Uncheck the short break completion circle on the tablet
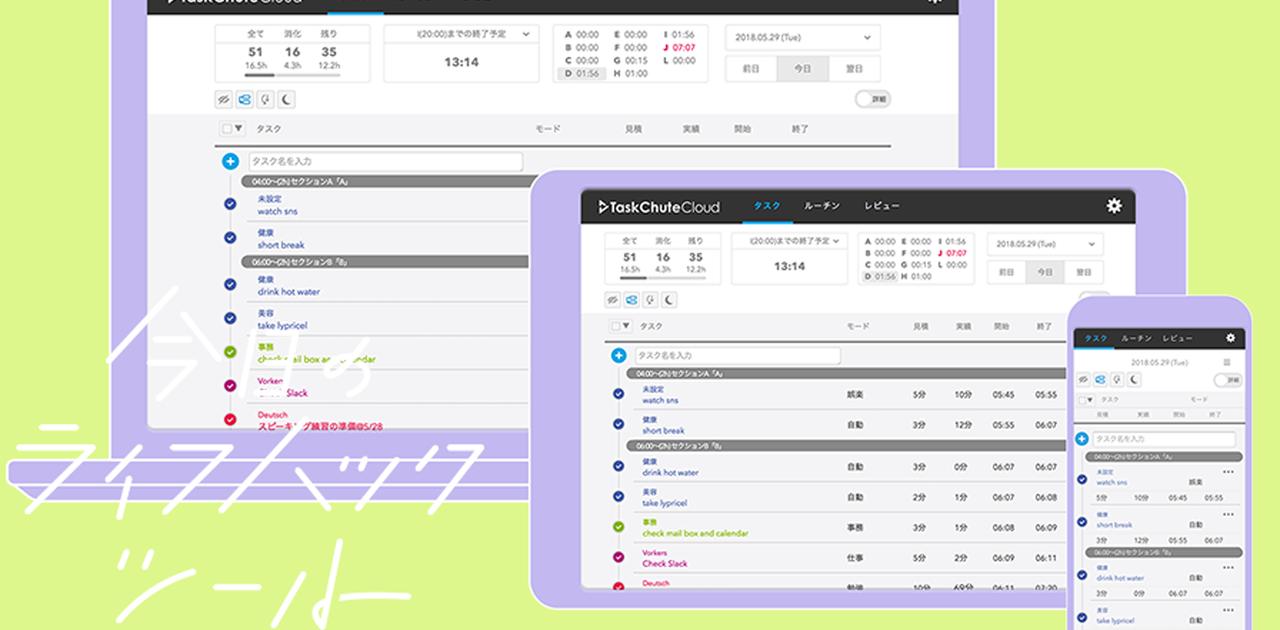Viewport: 1280px width, 630px height. [x=618, y=425]
